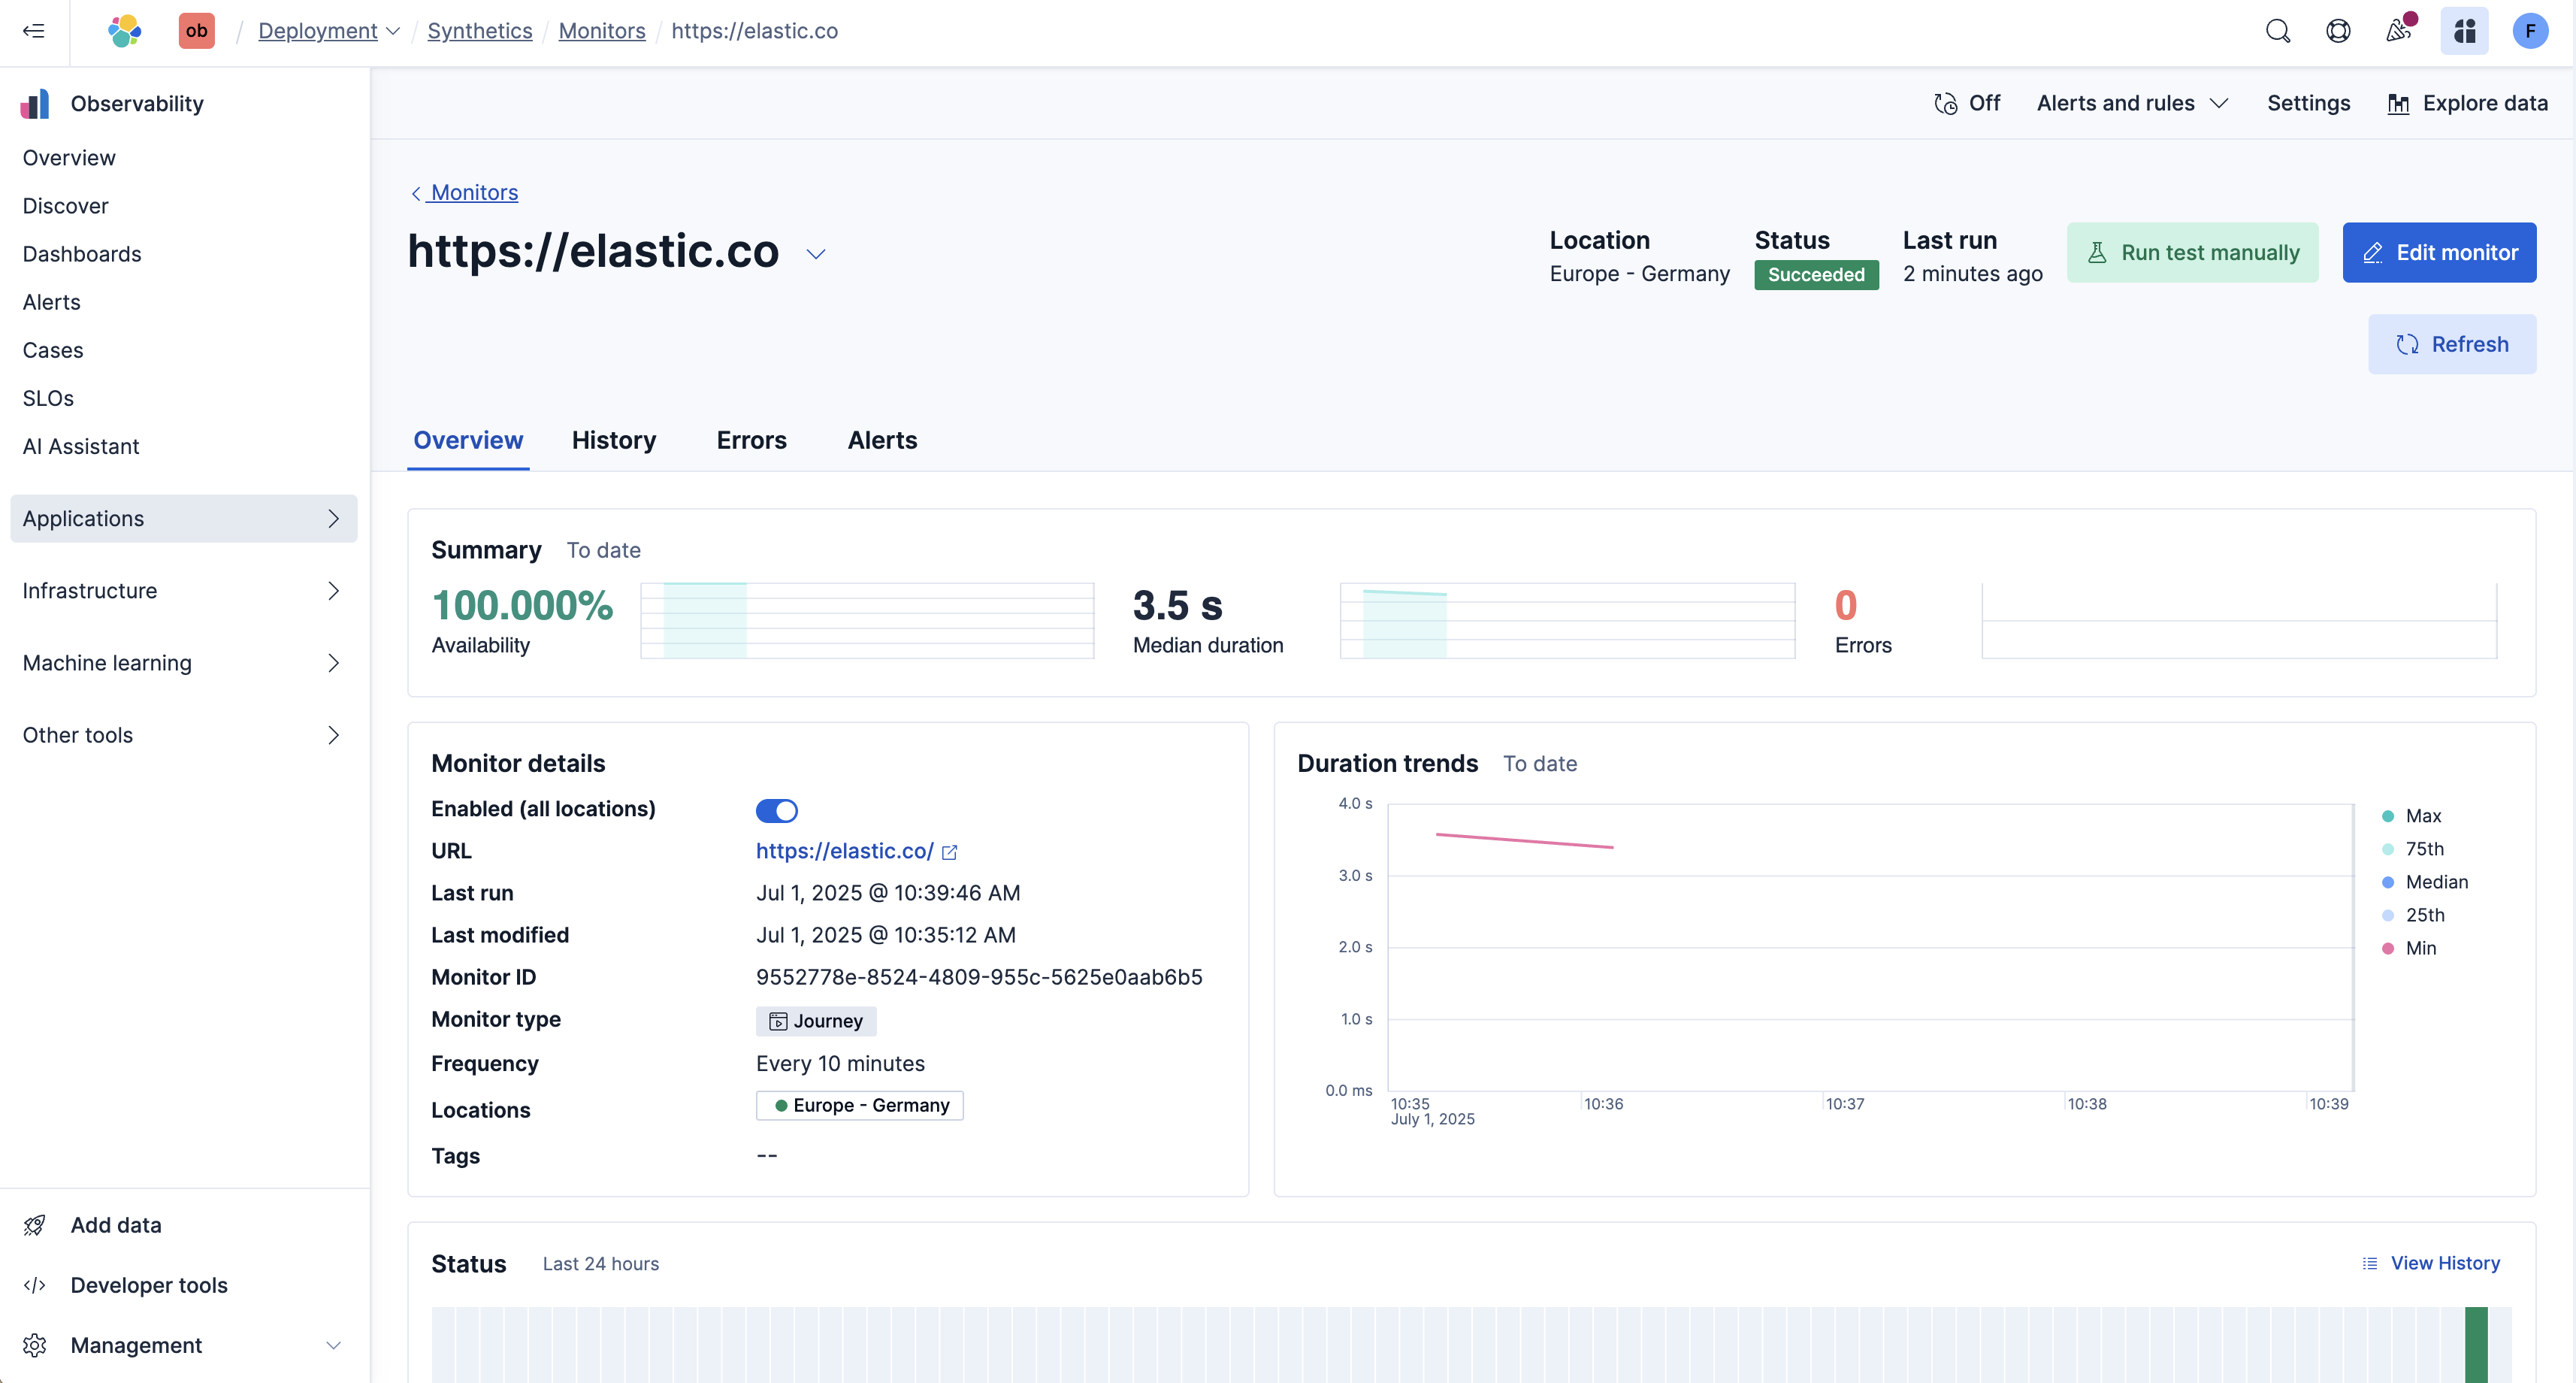Open the newsfeed notifications icon
The height and width of the screenshot is (1383, 2576).
point(2397,31)
